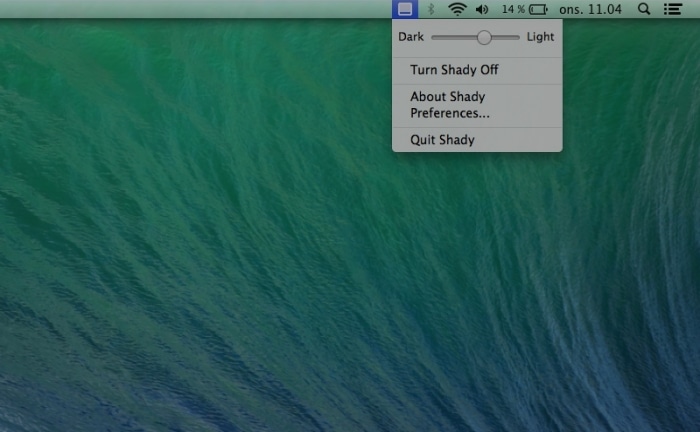The image size is (700, 432).
Task: Click the battery icon in the menu bar
Action: [x=538, y=9]
